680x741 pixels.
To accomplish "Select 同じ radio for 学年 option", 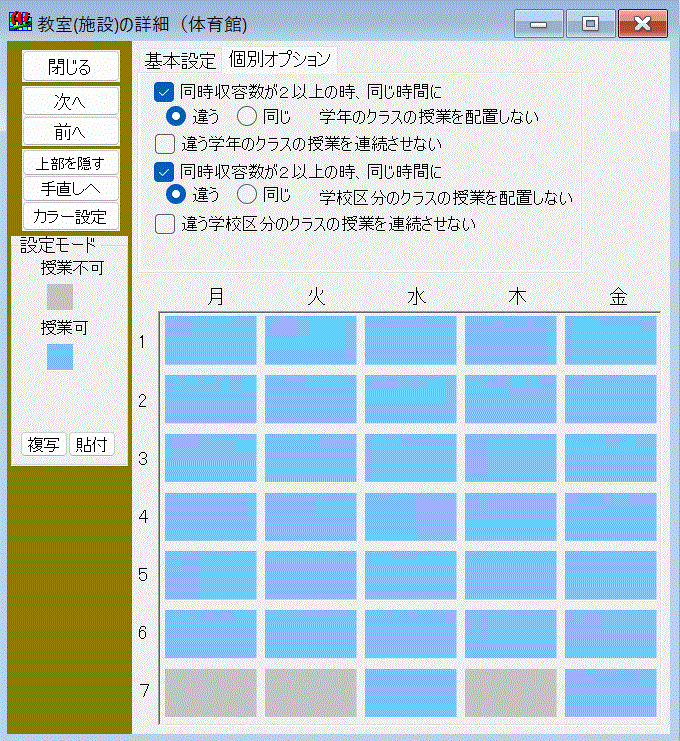I will (x=247, y=116).
